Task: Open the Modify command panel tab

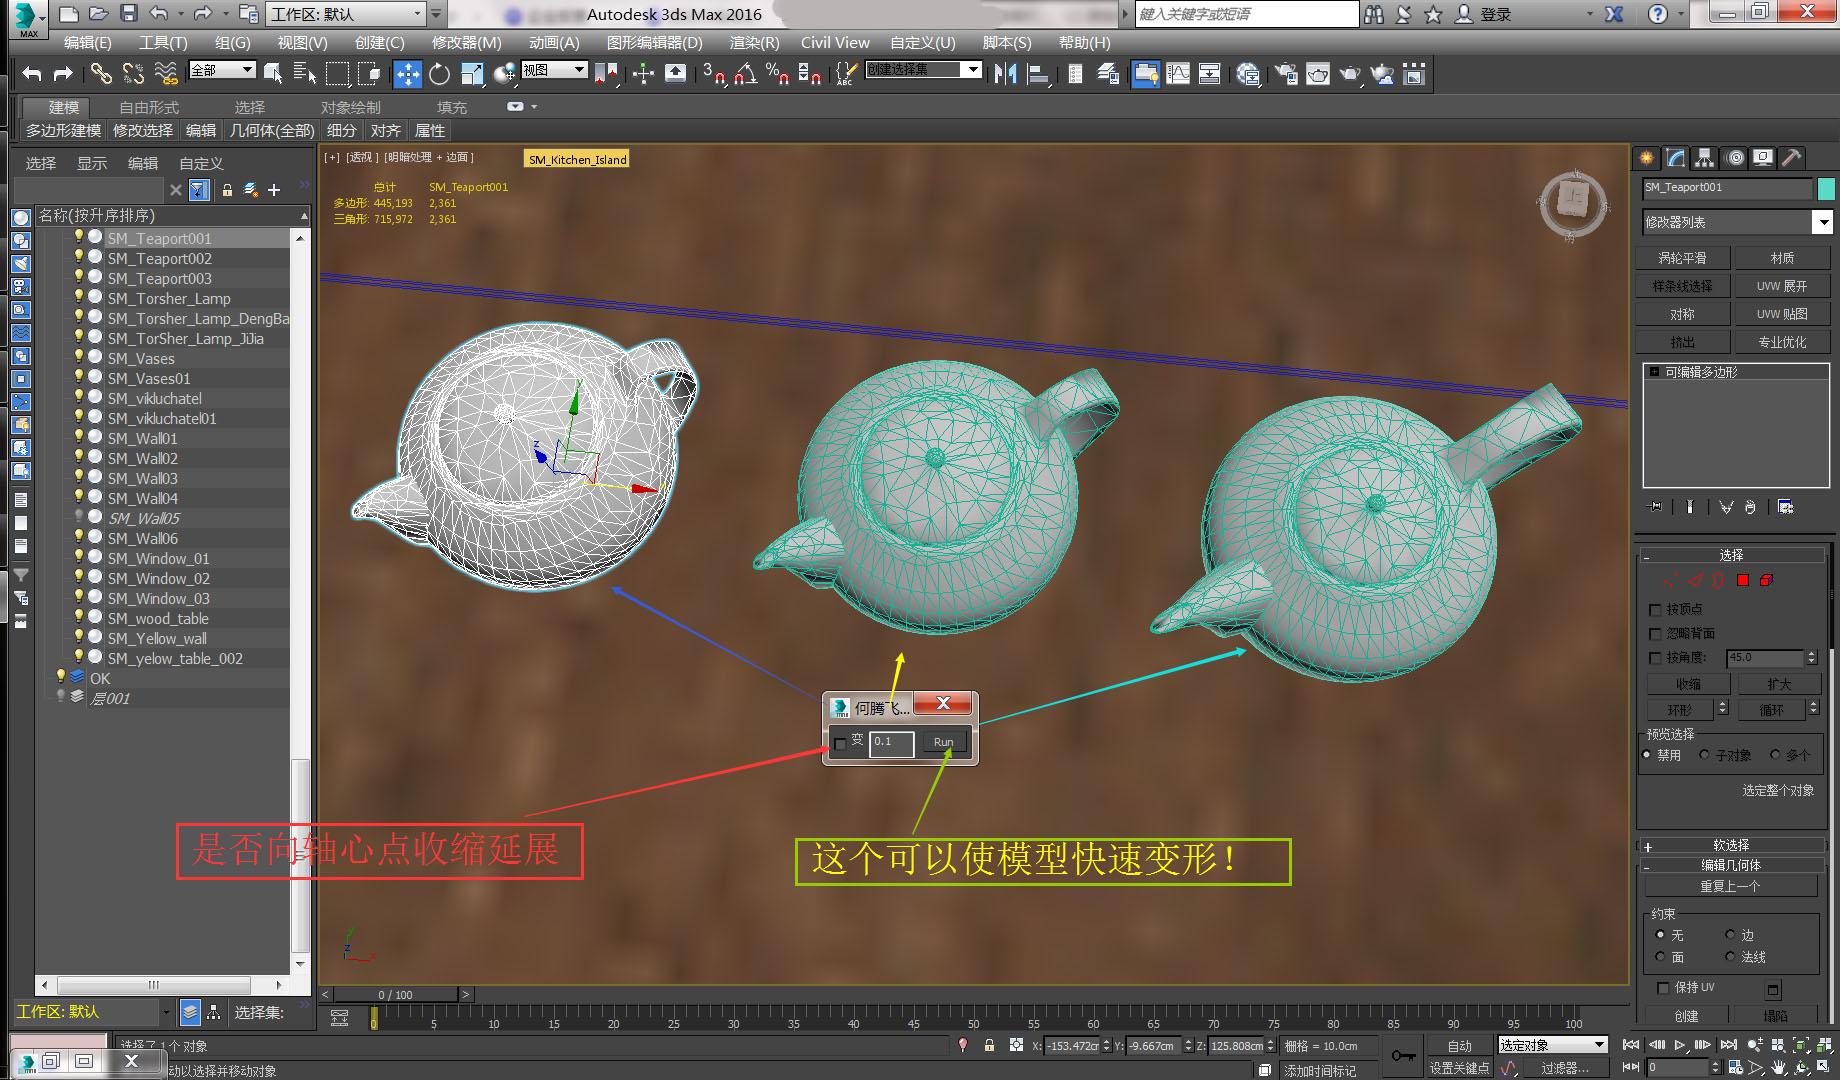Action: [x=1676, y=157]
